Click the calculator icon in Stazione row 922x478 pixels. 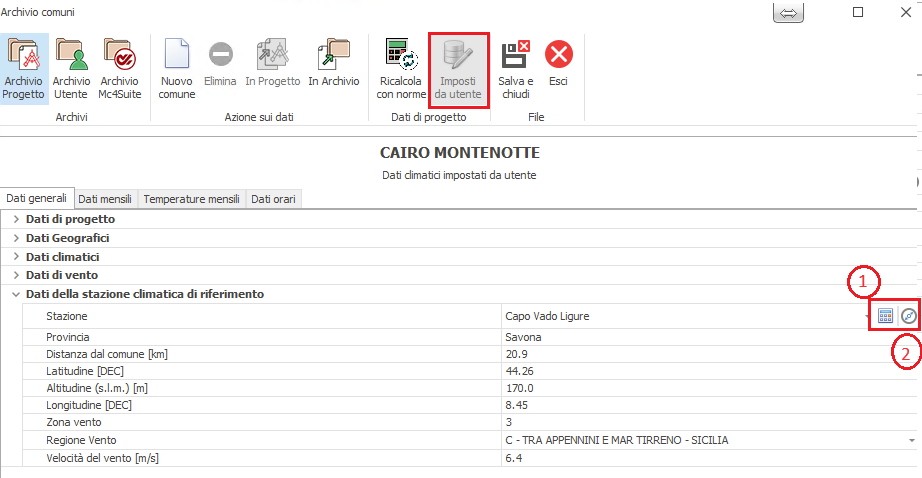pos(885,316)
